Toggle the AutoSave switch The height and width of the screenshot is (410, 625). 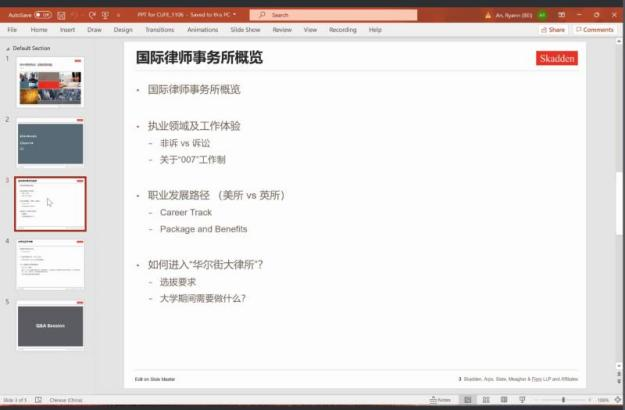pos(44,15)
